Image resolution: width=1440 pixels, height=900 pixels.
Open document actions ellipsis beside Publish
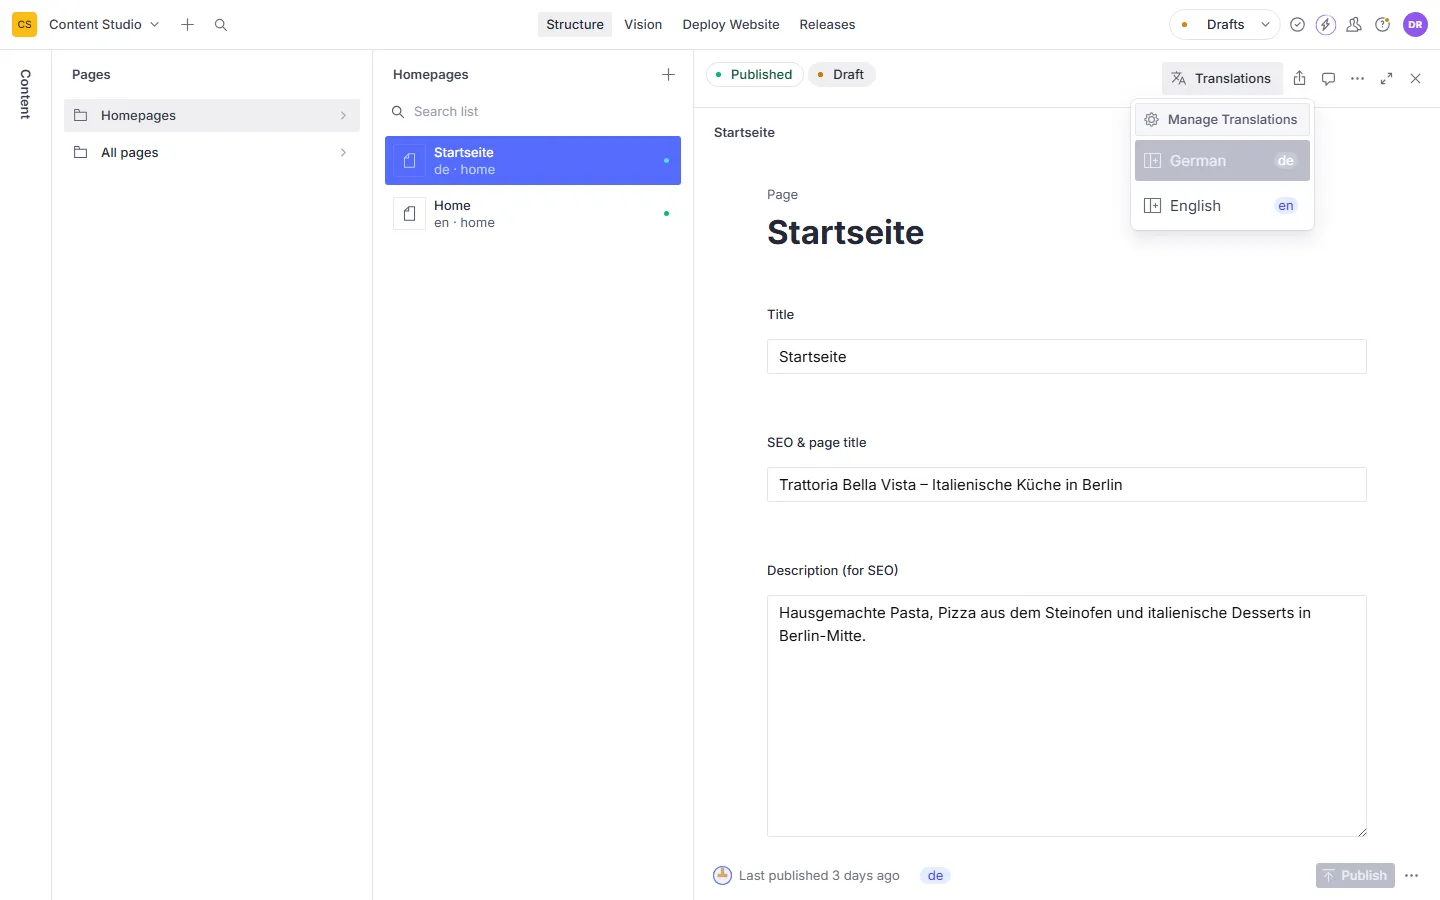tap(1412, 875)
